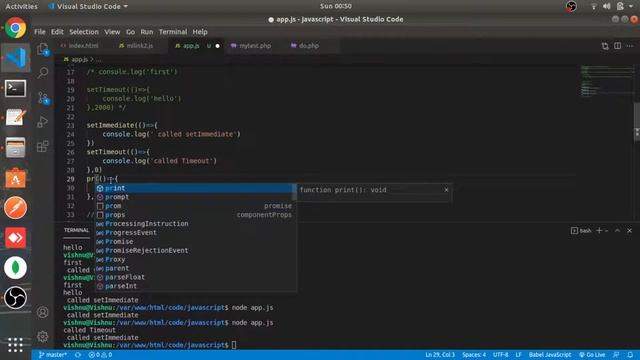
Task: Choose the prom promise snippet suggestion
Action: 194,206
